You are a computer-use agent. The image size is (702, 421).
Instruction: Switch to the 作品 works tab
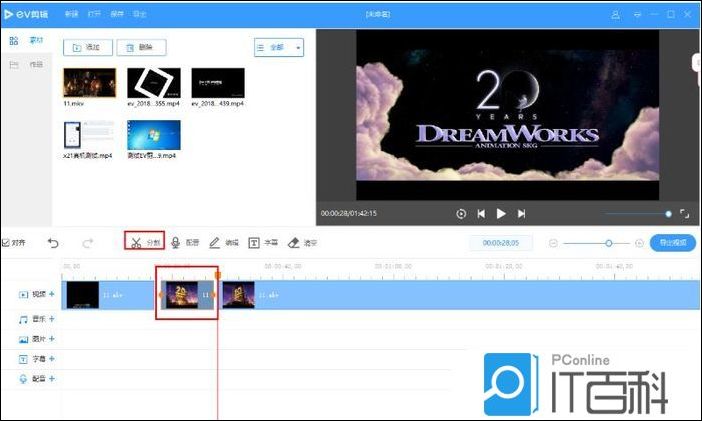pyautogui.click(x=26, y=65)
